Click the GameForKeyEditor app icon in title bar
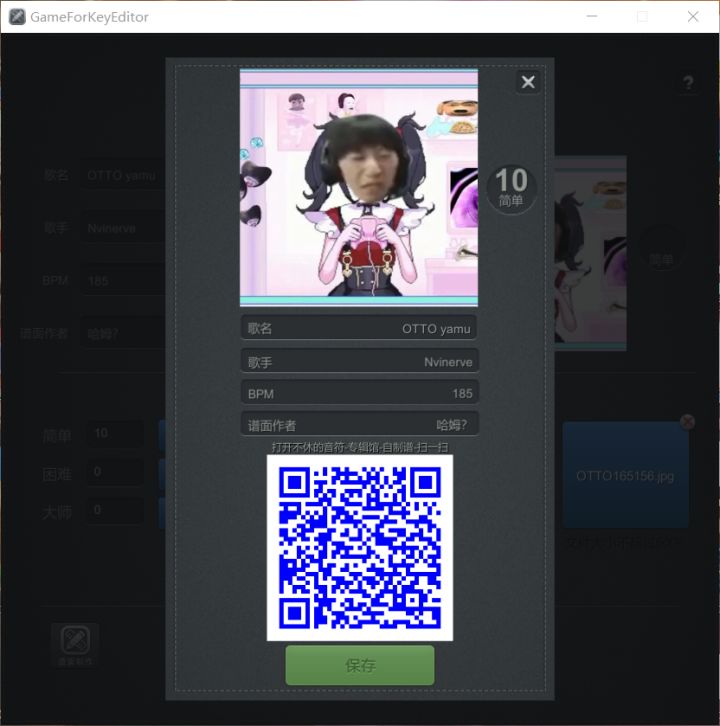Viewport: 720px width, 726px height. point(17,17)
